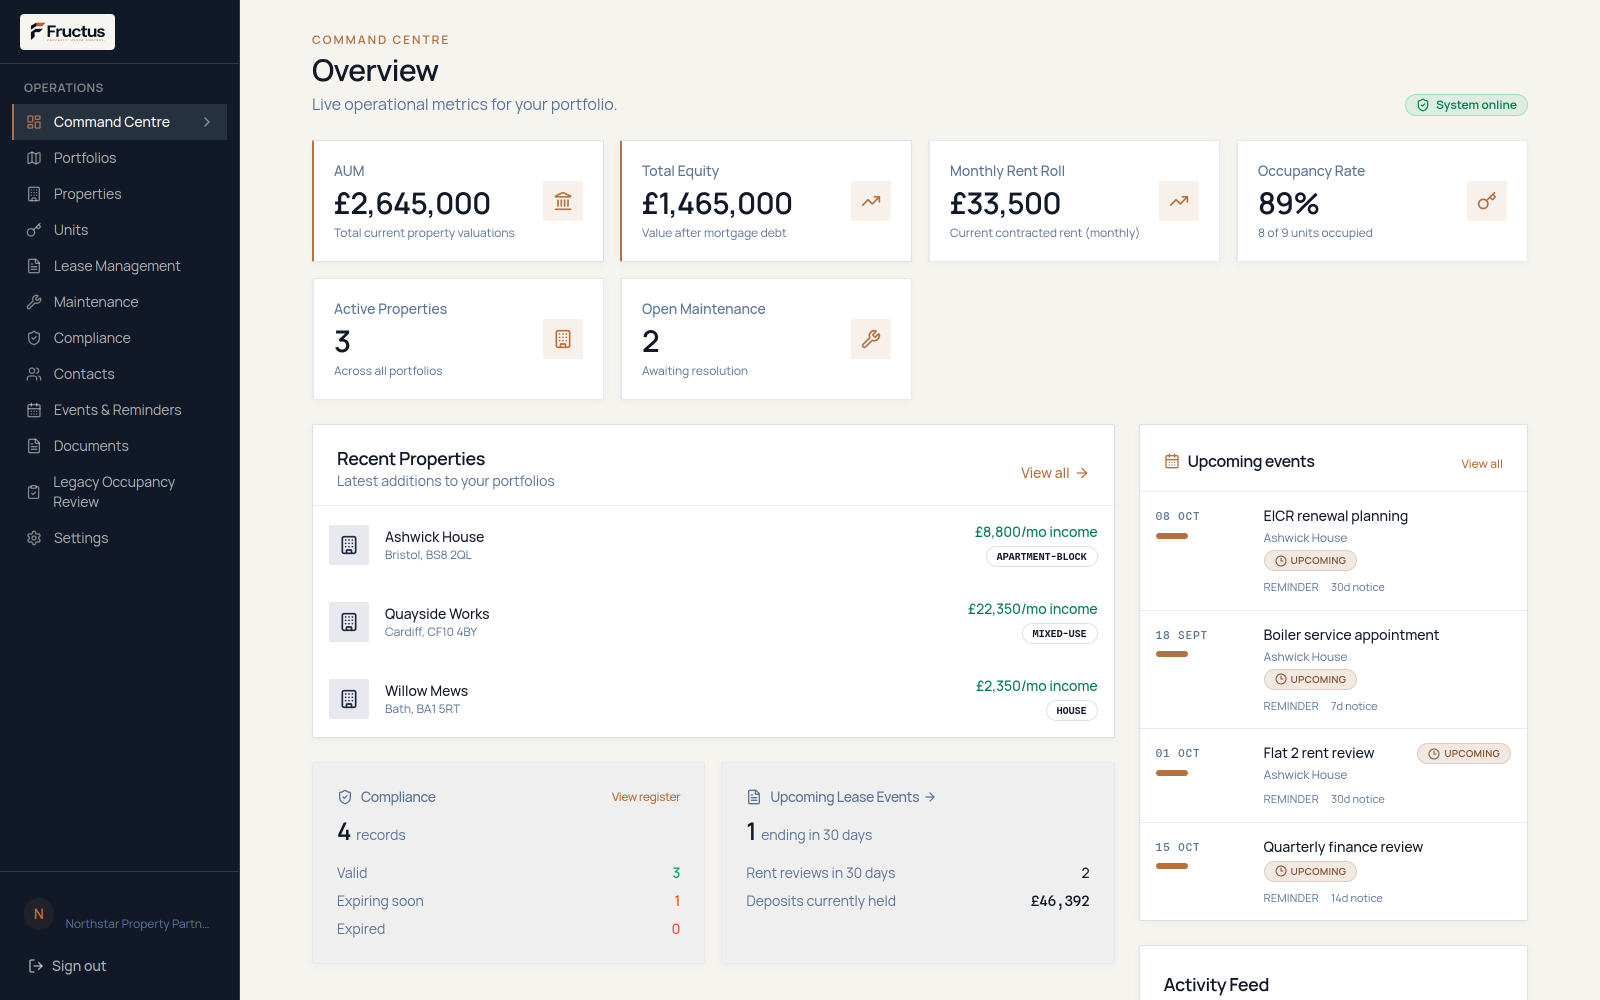Click the Settings gear icon
1600x1000 pixels.
[x=34, y=538]
